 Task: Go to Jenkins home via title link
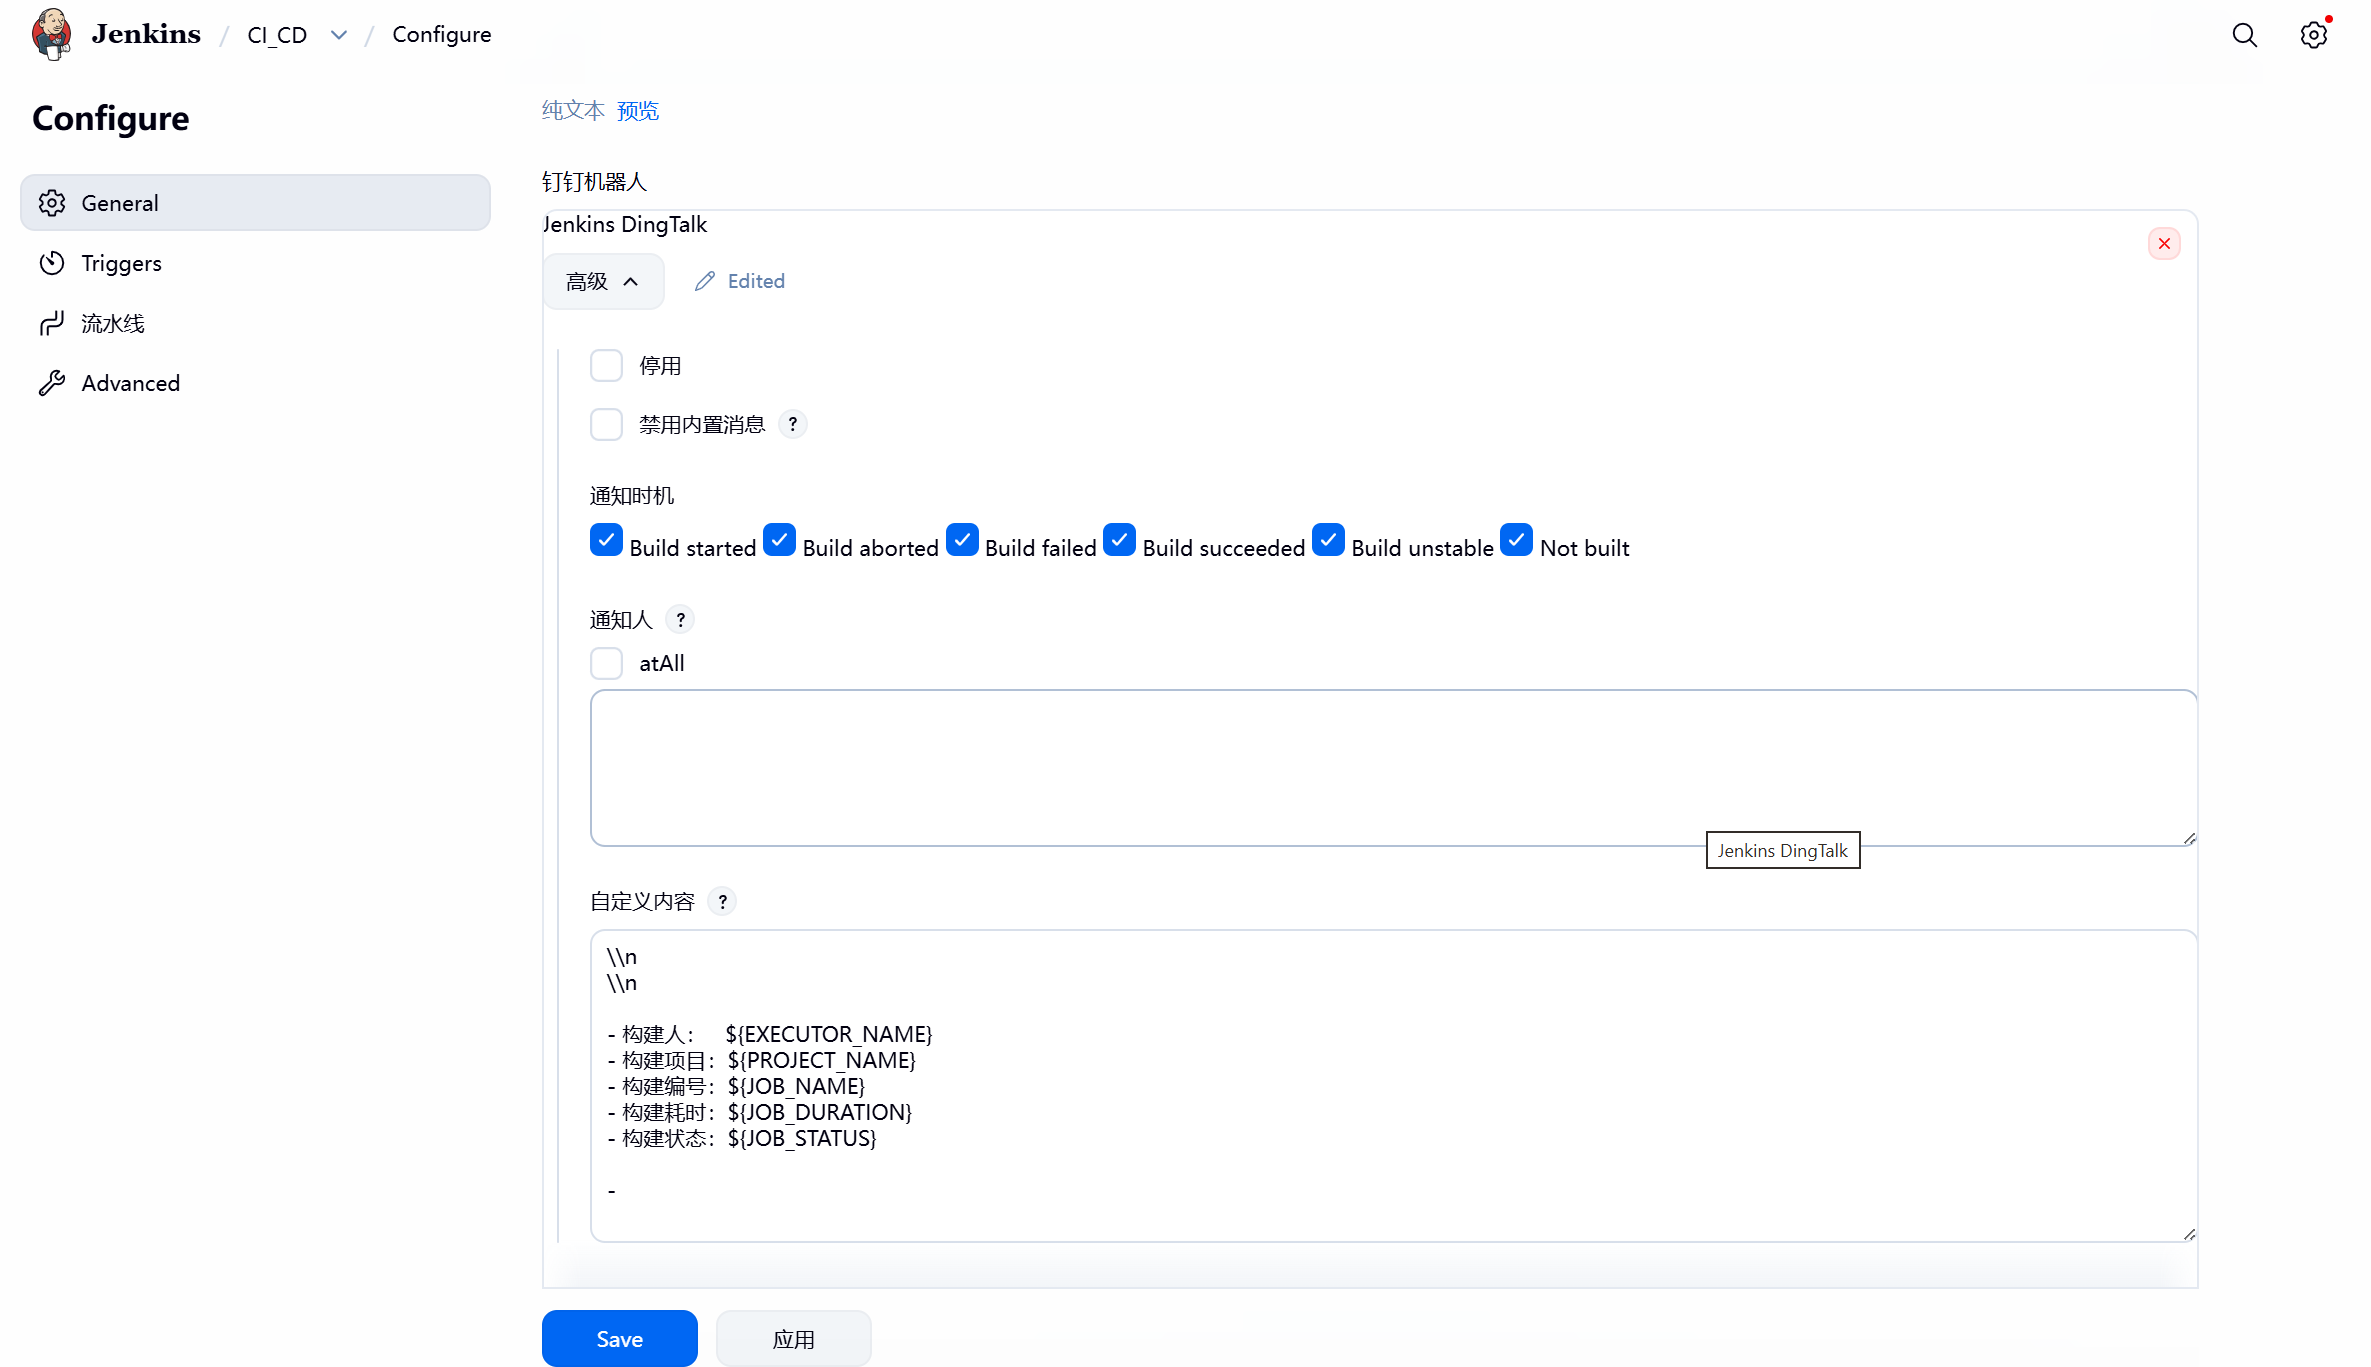coord(146,34)
